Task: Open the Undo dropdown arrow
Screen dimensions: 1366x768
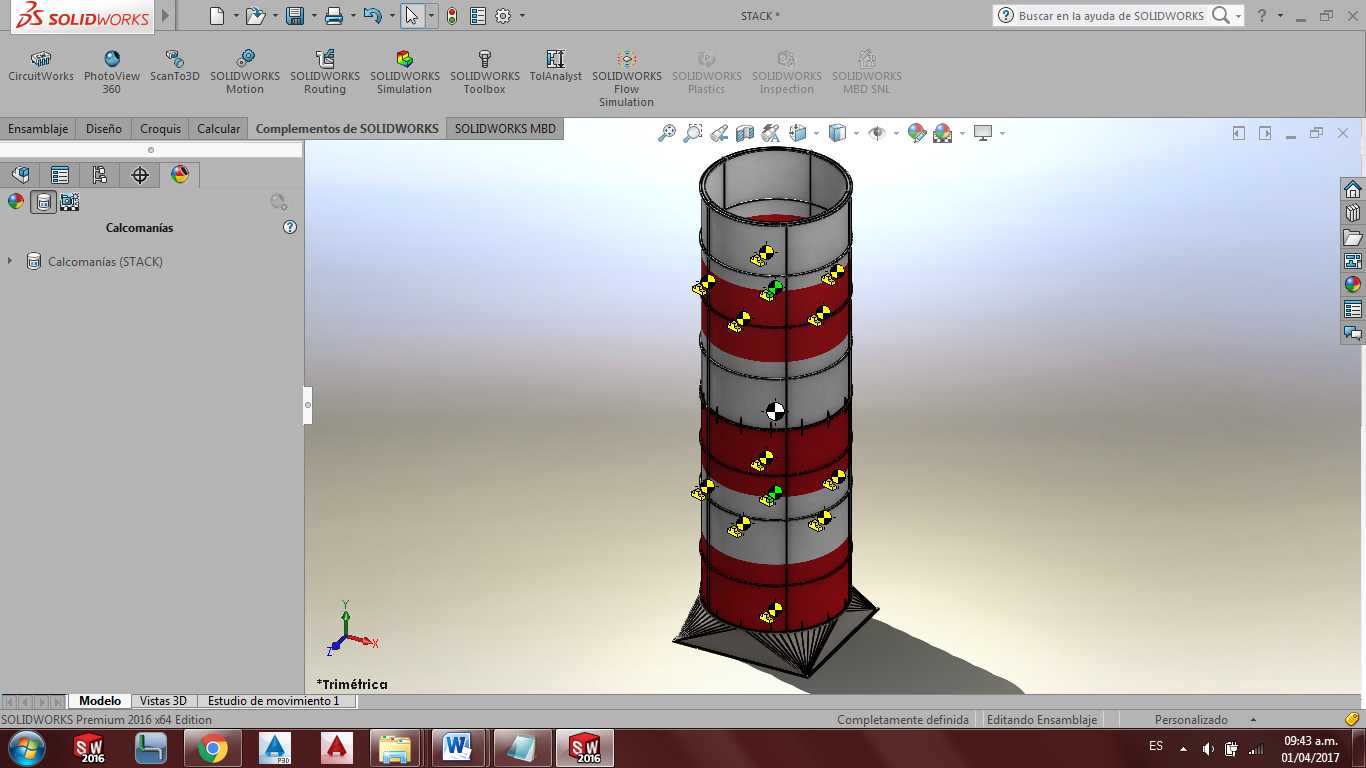Action: coord(391,16)
